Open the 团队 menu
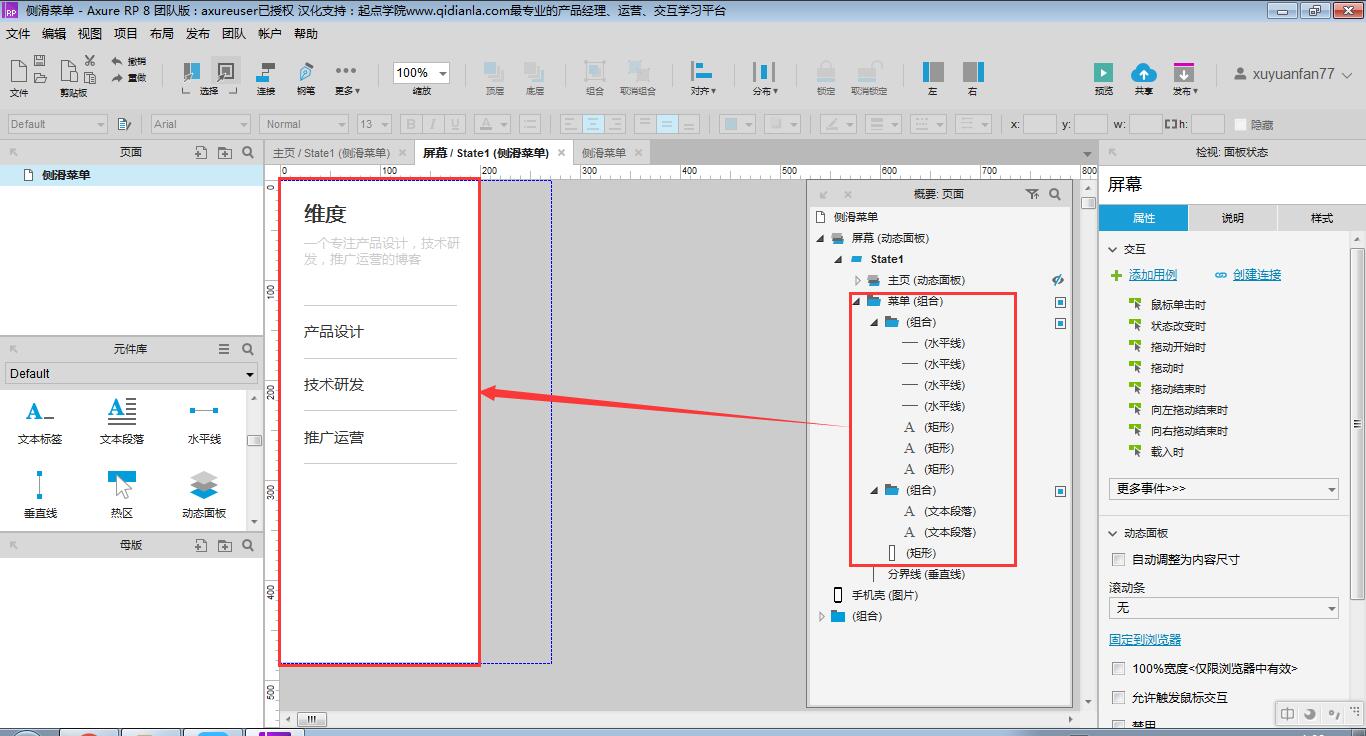The height and width of the screenshot is (736, 1366). pyautogui.click(x=234, y=34)
